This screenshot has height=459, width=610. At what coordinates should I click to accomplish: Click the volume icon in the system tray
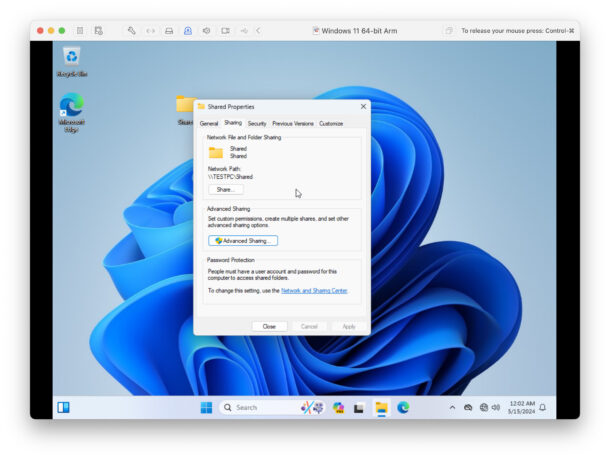pos(497,408)
